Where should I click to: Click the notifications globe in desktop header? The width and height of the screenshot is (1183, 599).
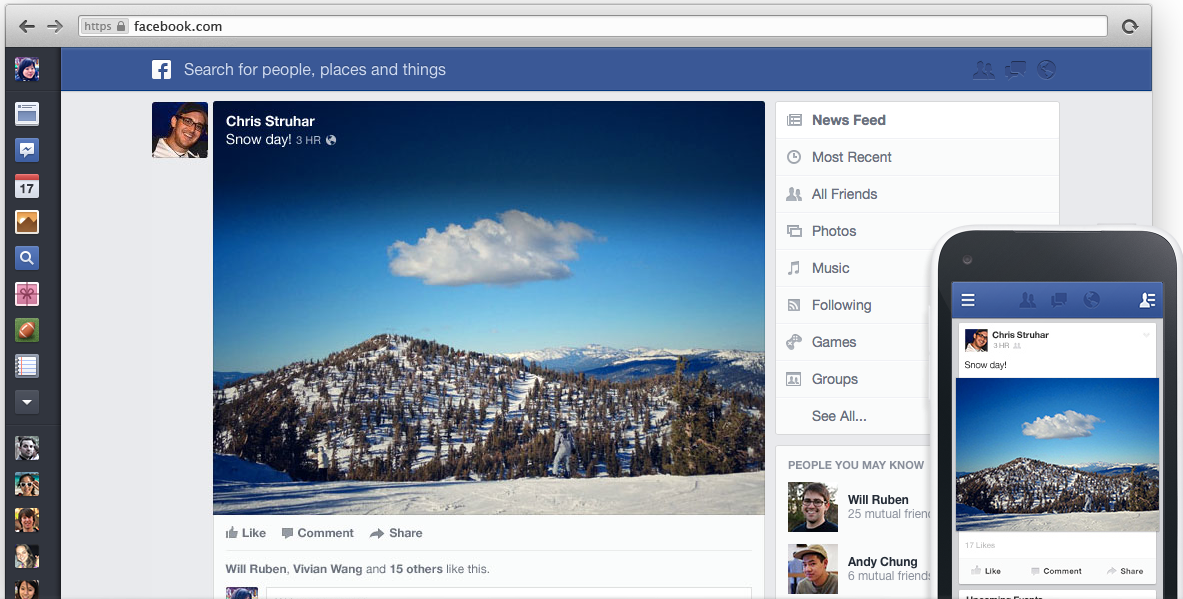click(1046, 70)
